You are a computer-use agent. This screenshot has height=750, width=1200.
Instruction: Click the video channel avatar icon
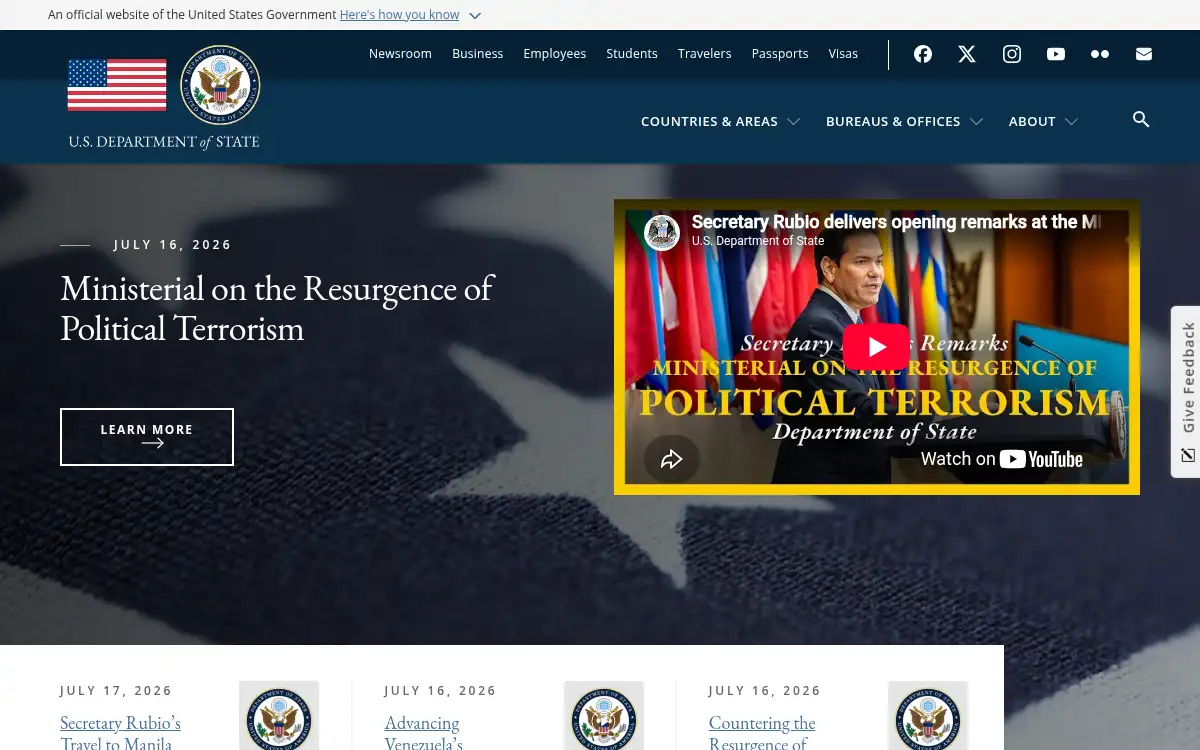click(662, 232)
